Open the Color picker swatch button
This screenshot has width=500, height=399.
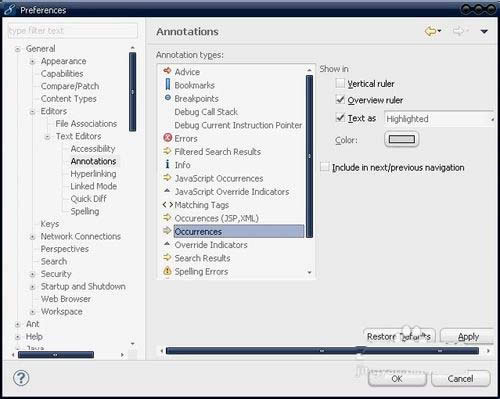[x=402, y=139]
